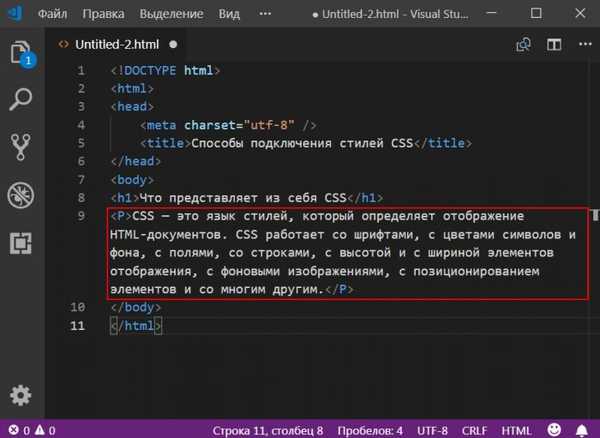This screenshot has width=600, height=438.
Task: Click the unsaved dot on Untitled-2.html tab
Action: point(173,45)
